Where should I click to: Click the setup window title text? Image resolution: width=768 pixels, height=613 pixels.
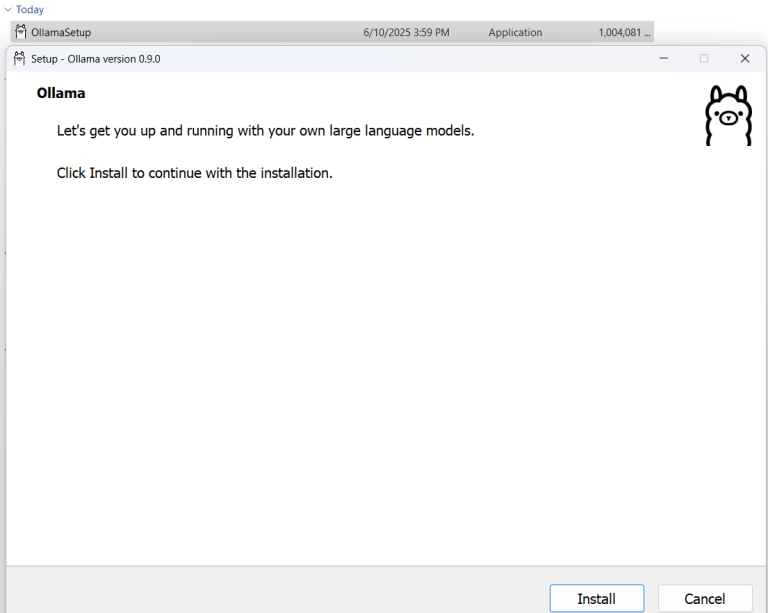(96, 59)
